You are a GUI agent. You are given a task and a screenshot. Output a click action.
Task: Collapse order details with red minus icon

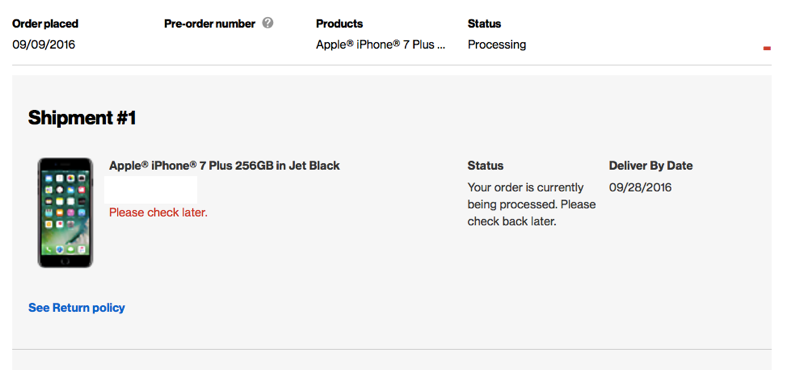(x=766, y=48)
